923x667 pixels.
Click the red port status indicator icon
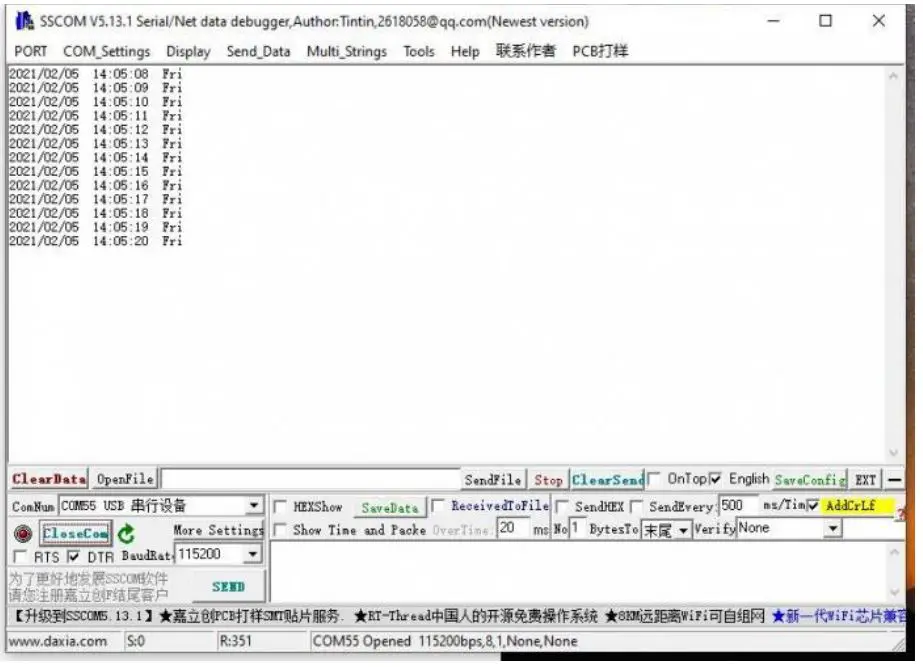click(22, 535)
